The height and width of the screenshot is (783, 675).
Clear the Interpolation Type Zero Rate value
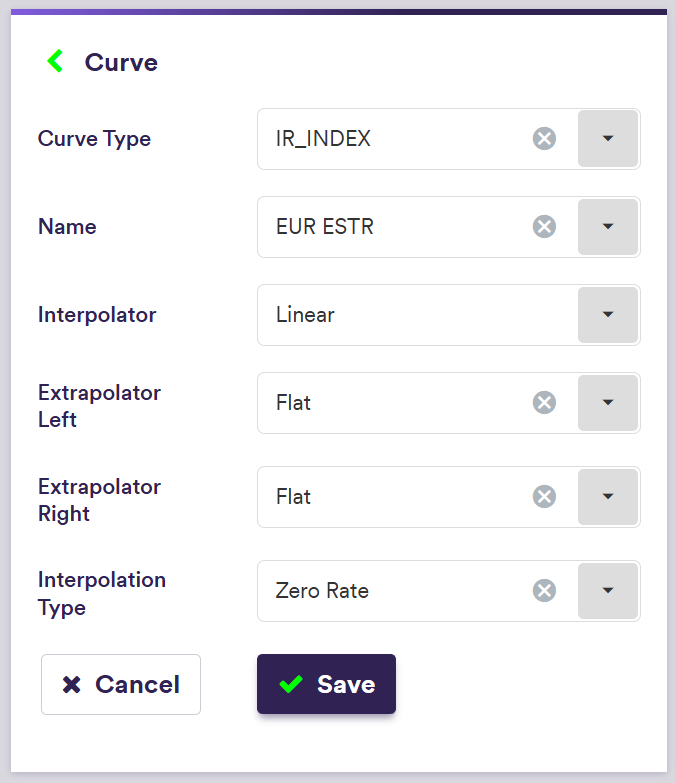[544, 591]
